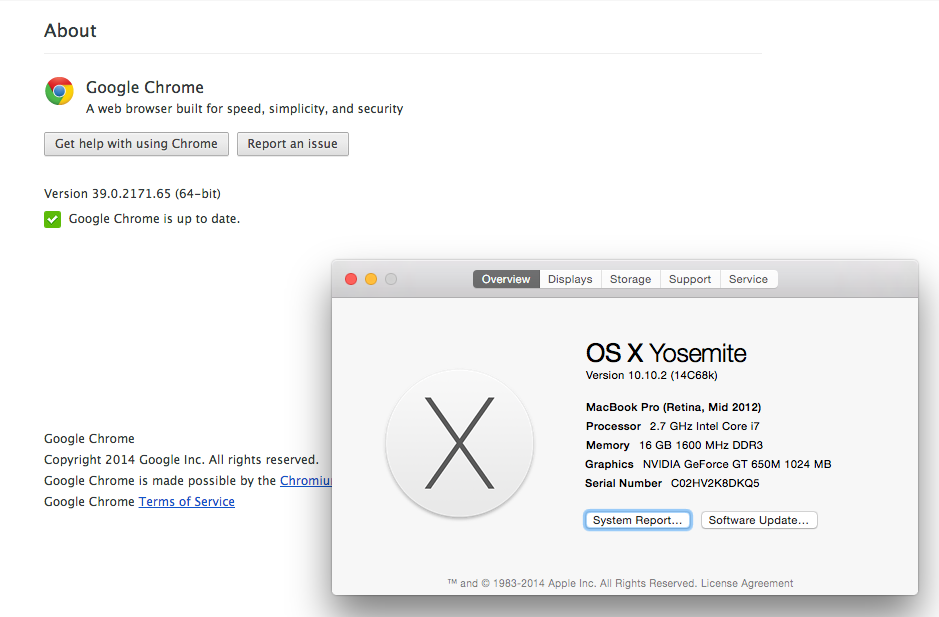Go to the Support tab
This screenshot has width=939, height=617.
[x=690, y=279]
